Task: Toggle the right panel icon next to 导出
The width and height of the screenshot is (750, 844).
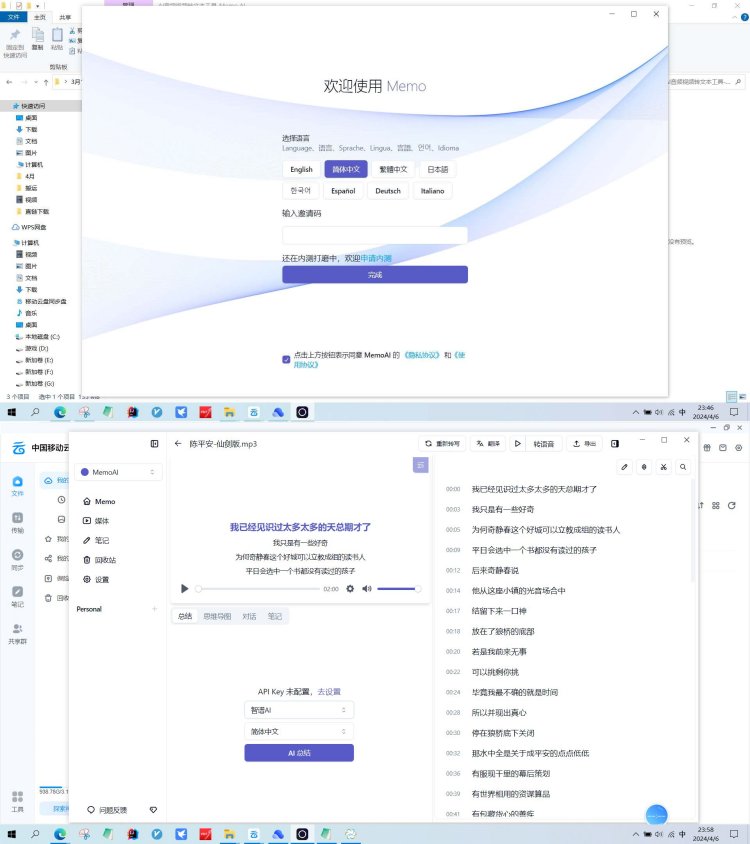Action: point(615,444)
